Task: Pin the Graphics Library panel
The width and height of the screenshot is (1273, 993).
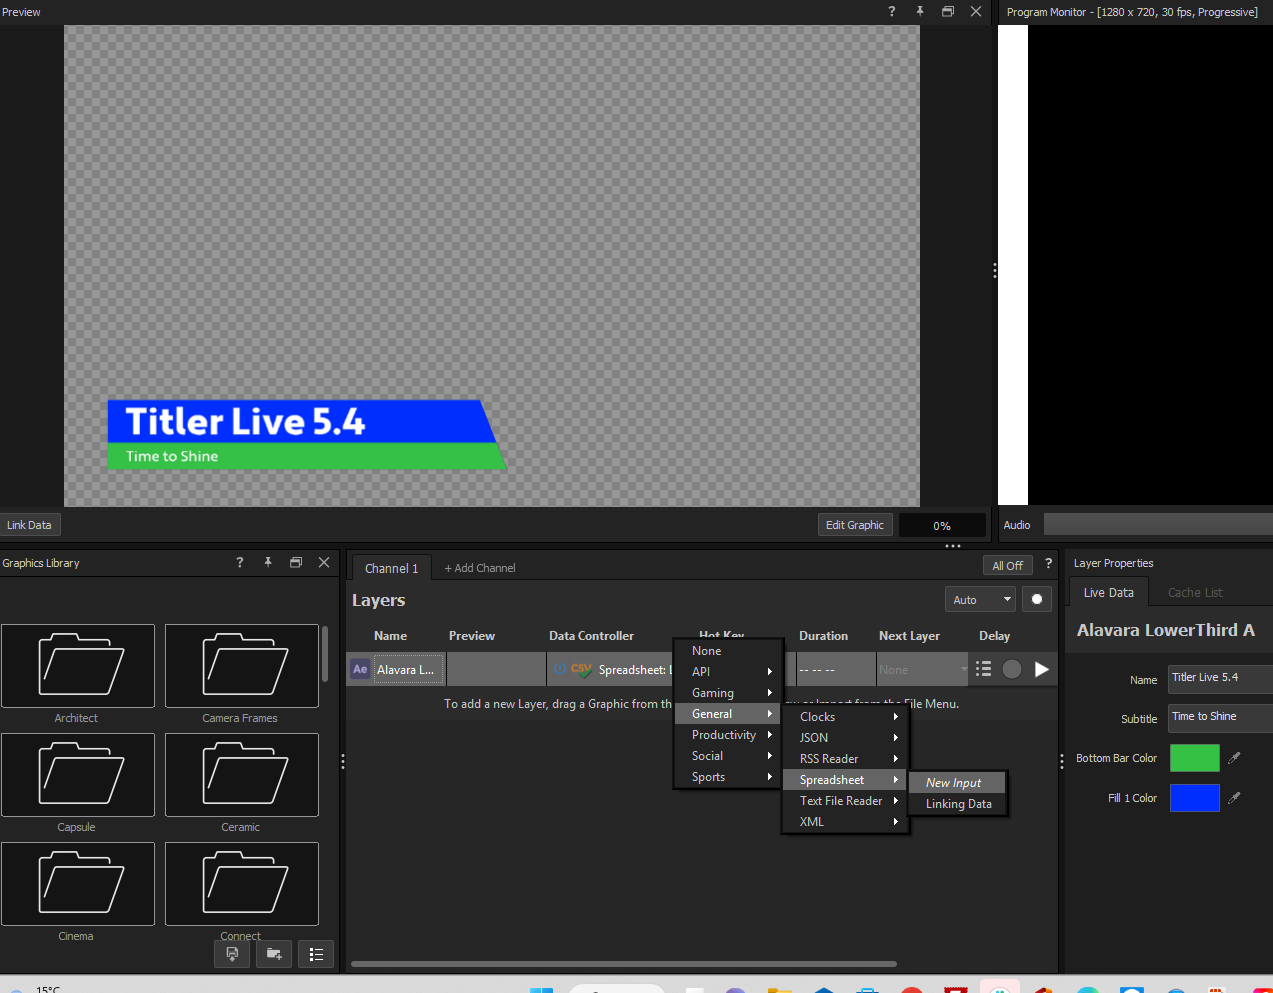Action: [x=268, y=563]
